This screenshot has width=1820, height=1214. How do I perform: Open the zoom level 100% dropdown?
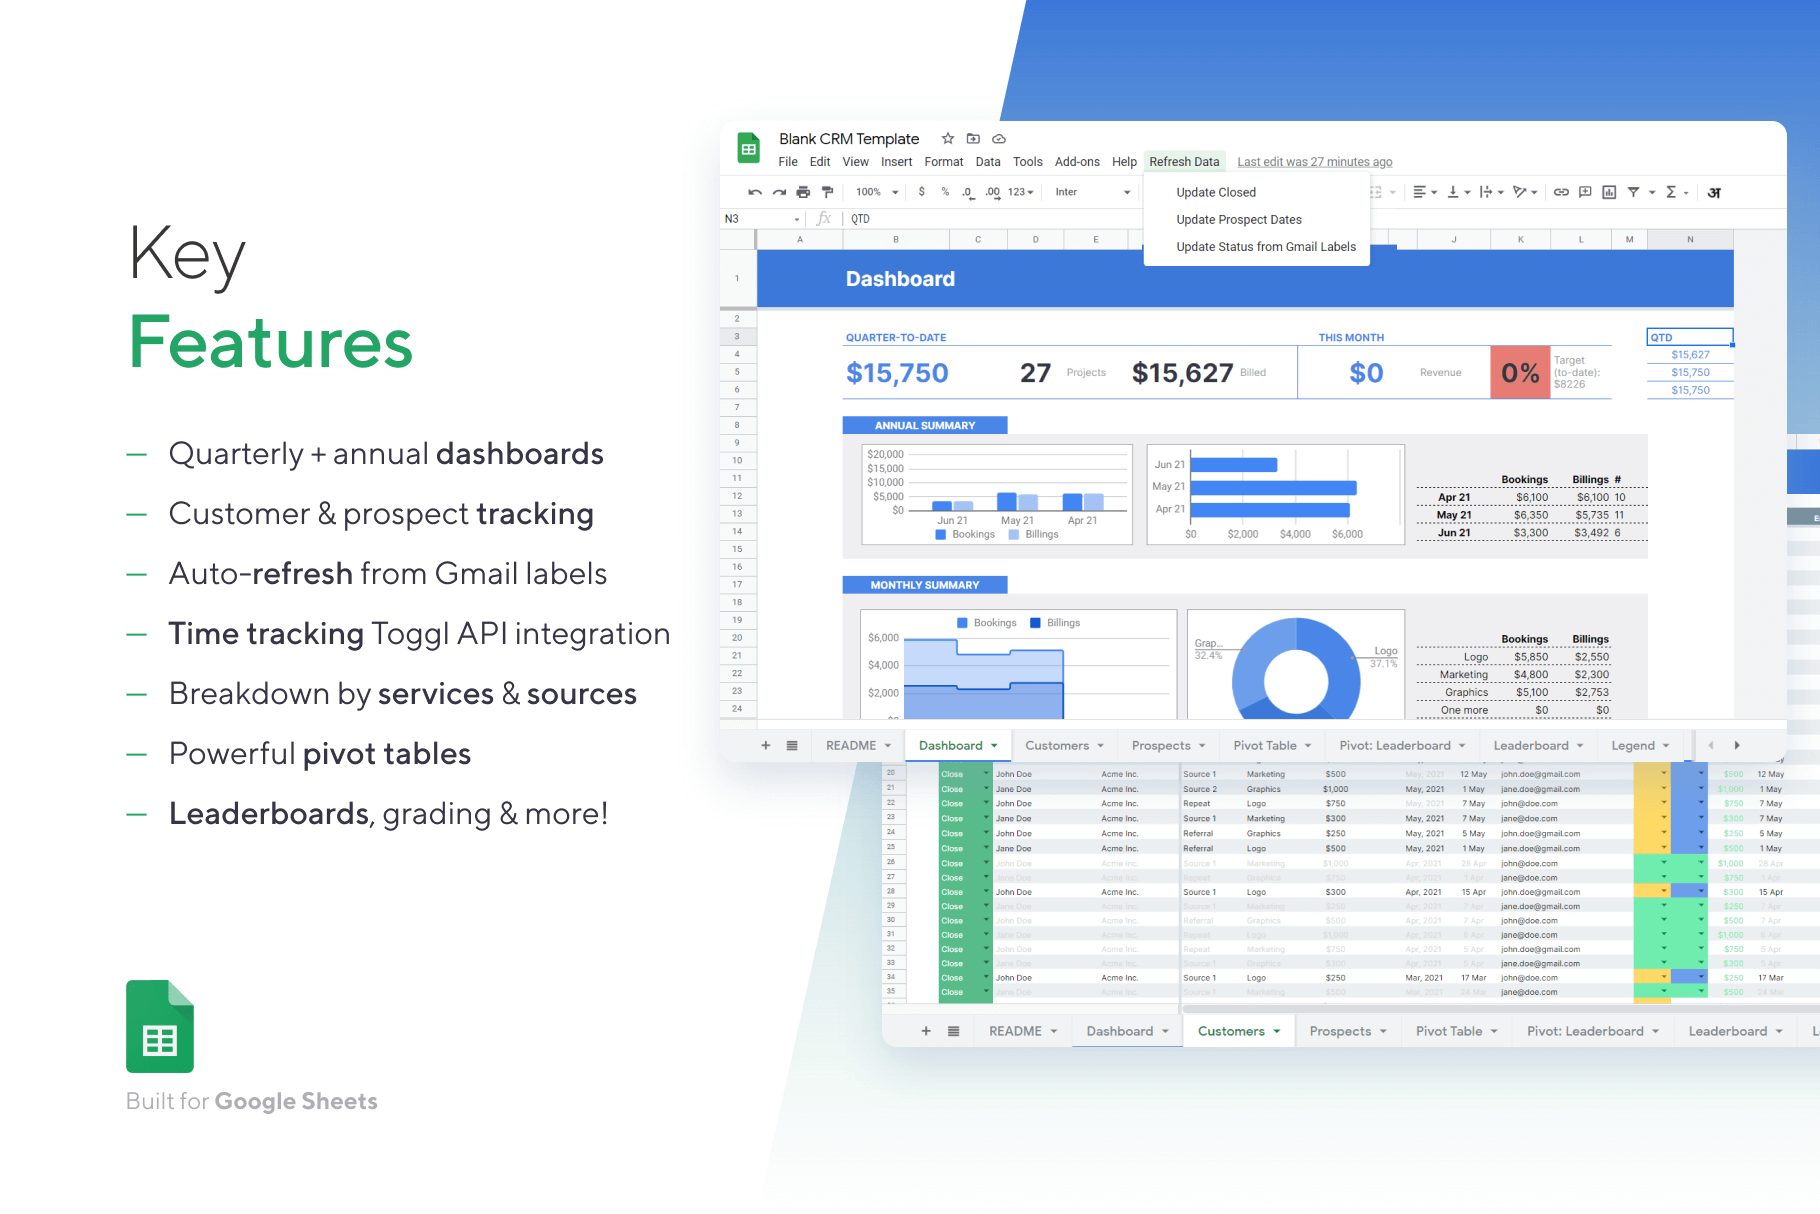[x=877, y=192]
